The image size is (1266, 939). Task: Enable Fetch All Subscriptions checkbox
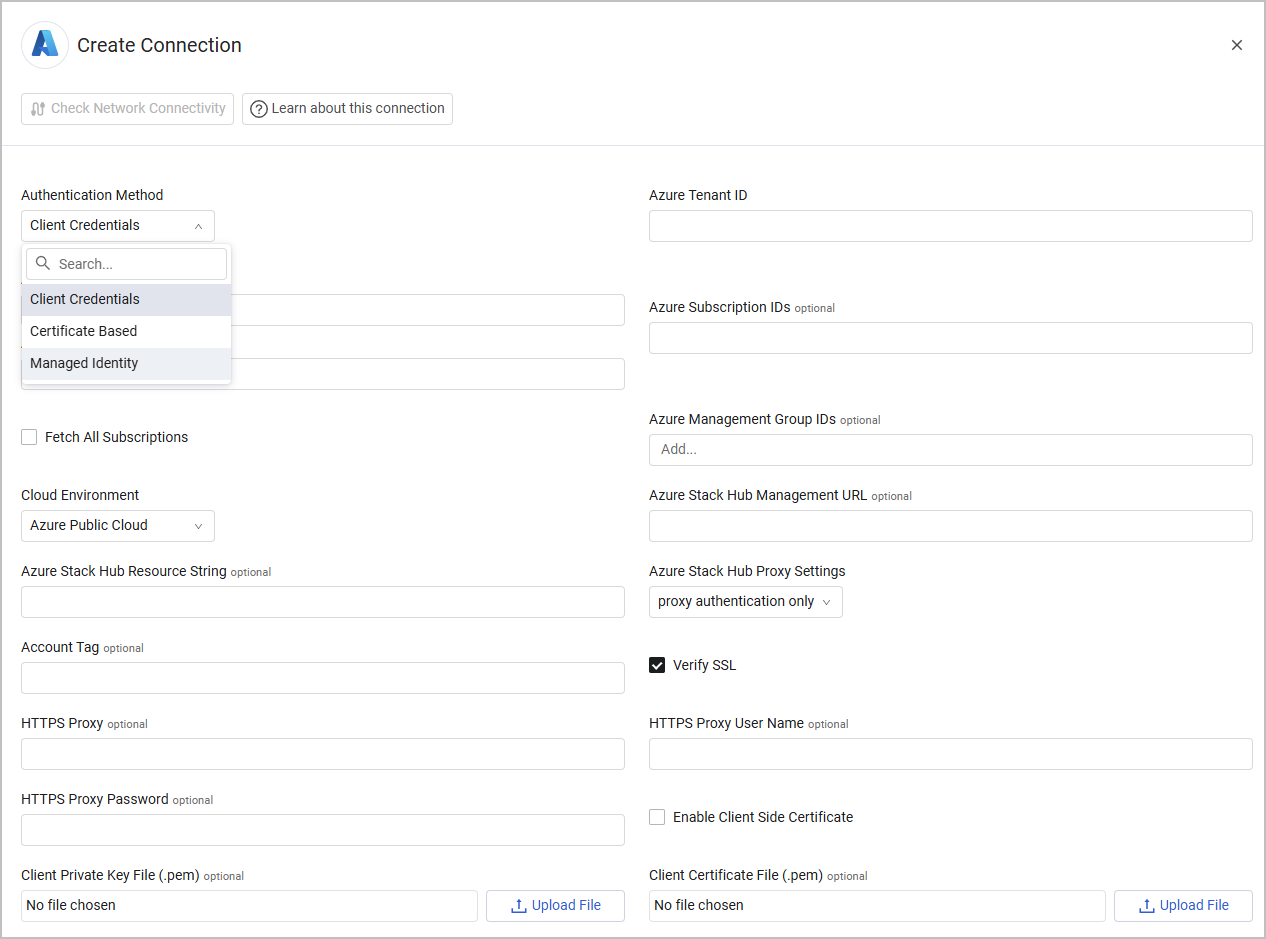tap(29, 437)
